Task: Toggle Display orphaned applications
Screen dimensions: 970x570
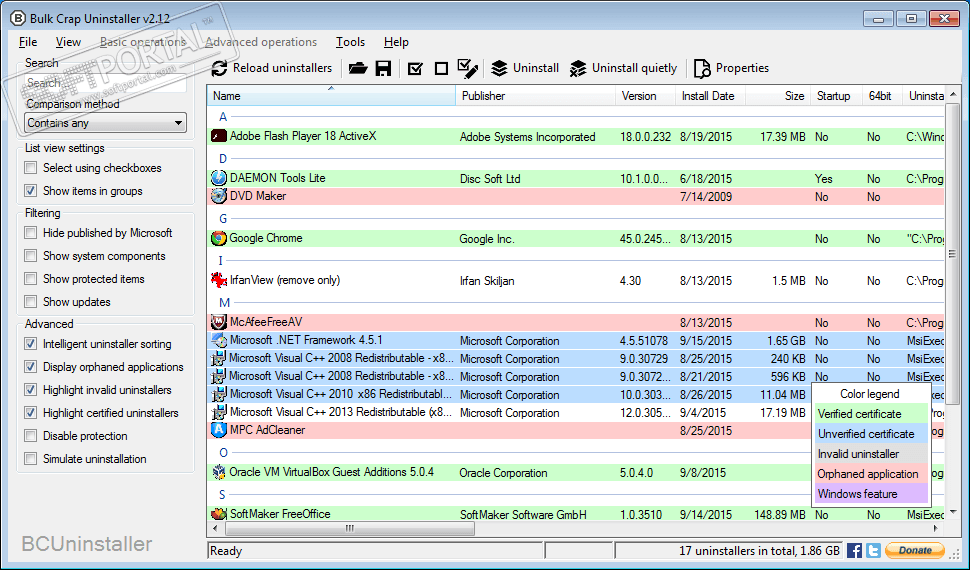Action: point(30,366)
